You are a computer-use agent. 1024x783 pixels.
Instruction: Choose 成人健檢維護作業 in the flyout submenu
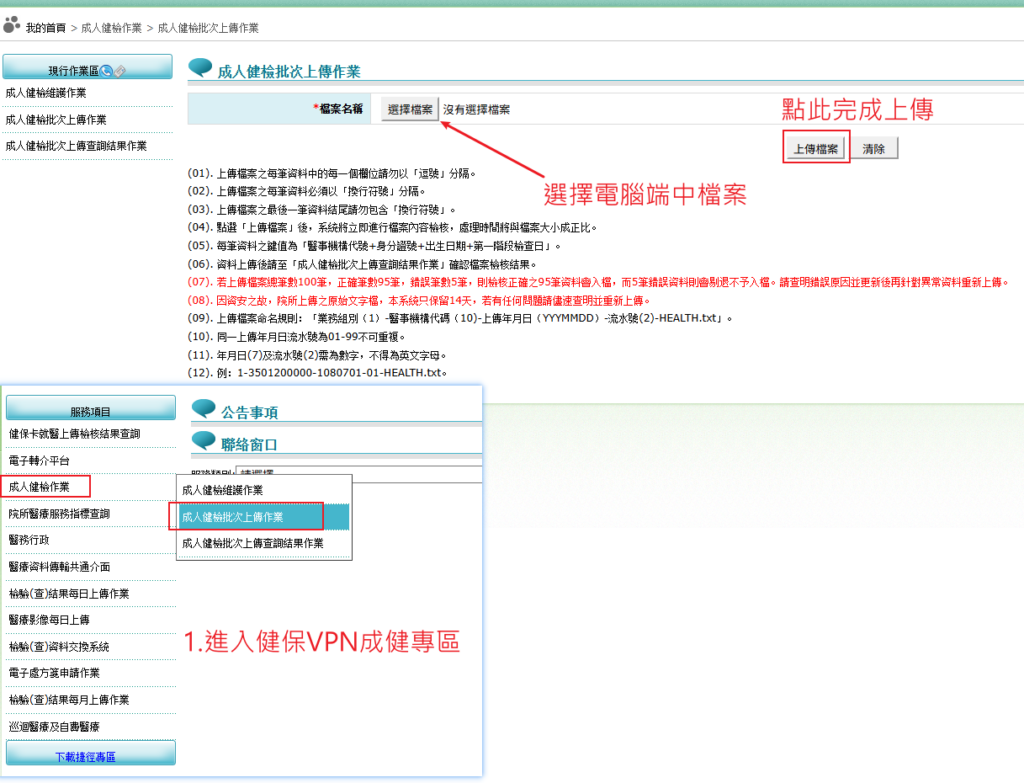(x=222, y=490)
